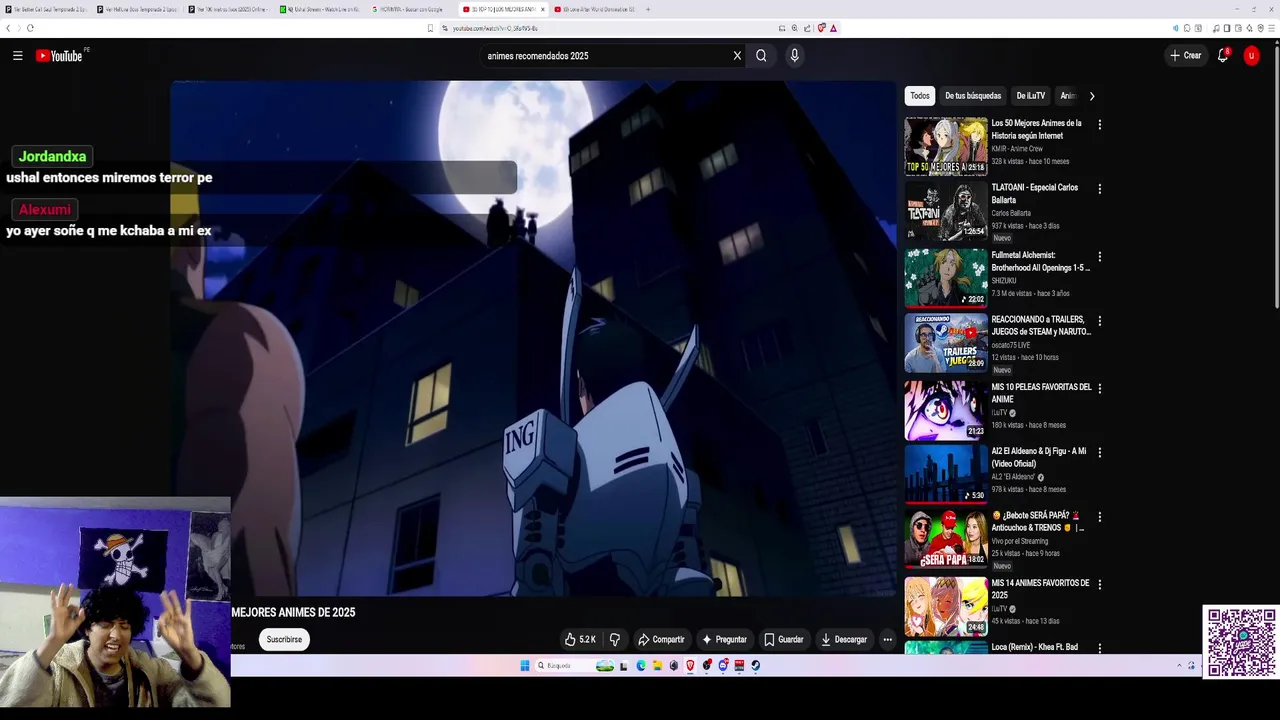Show more filter chips with right arrow

coord(1091,96)
